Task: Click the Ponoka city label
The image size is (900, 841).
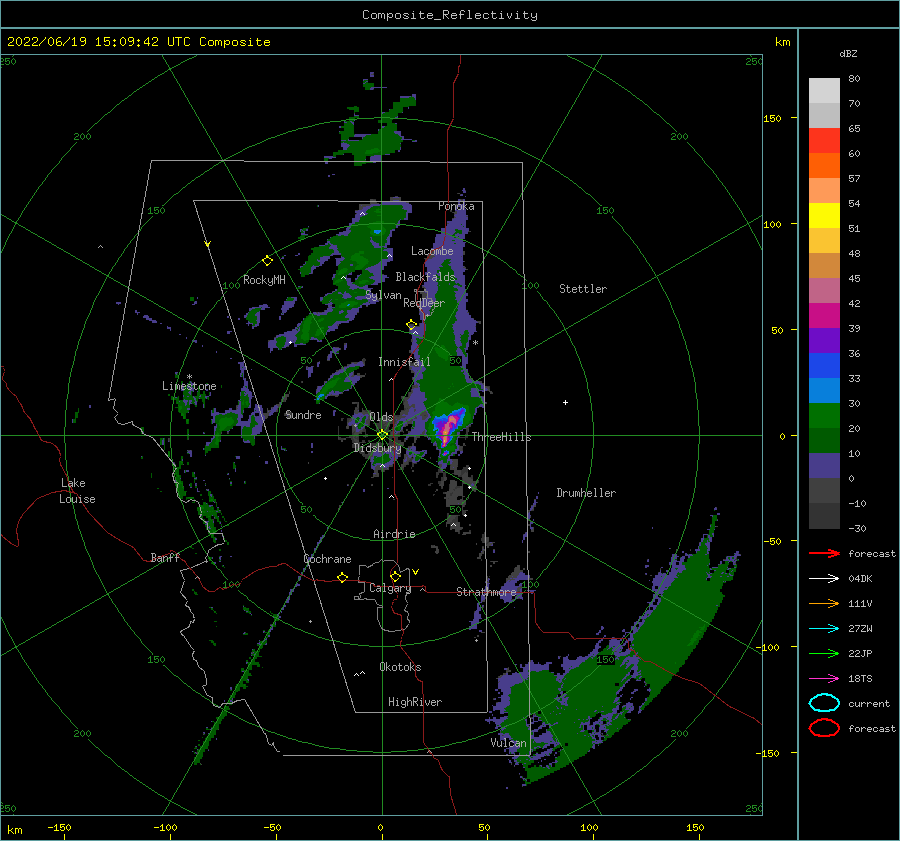Action: (x=456, y=206)
